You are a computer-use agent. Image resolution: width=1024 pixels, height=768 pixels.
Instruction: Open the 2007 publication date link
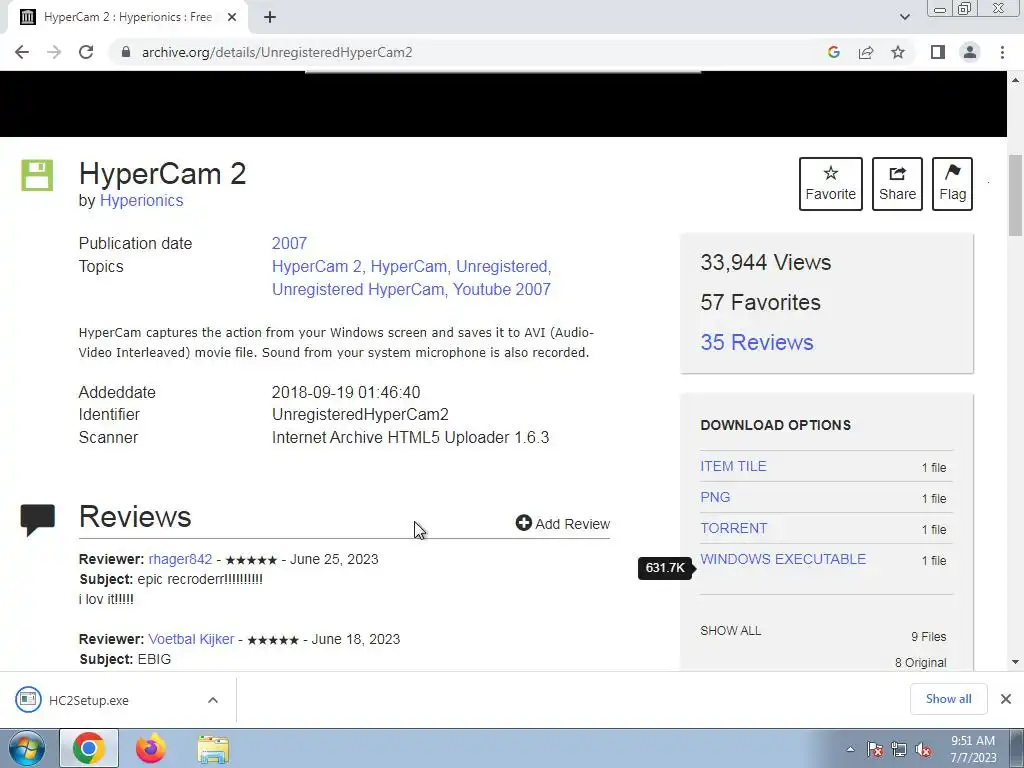pos(289,243)
